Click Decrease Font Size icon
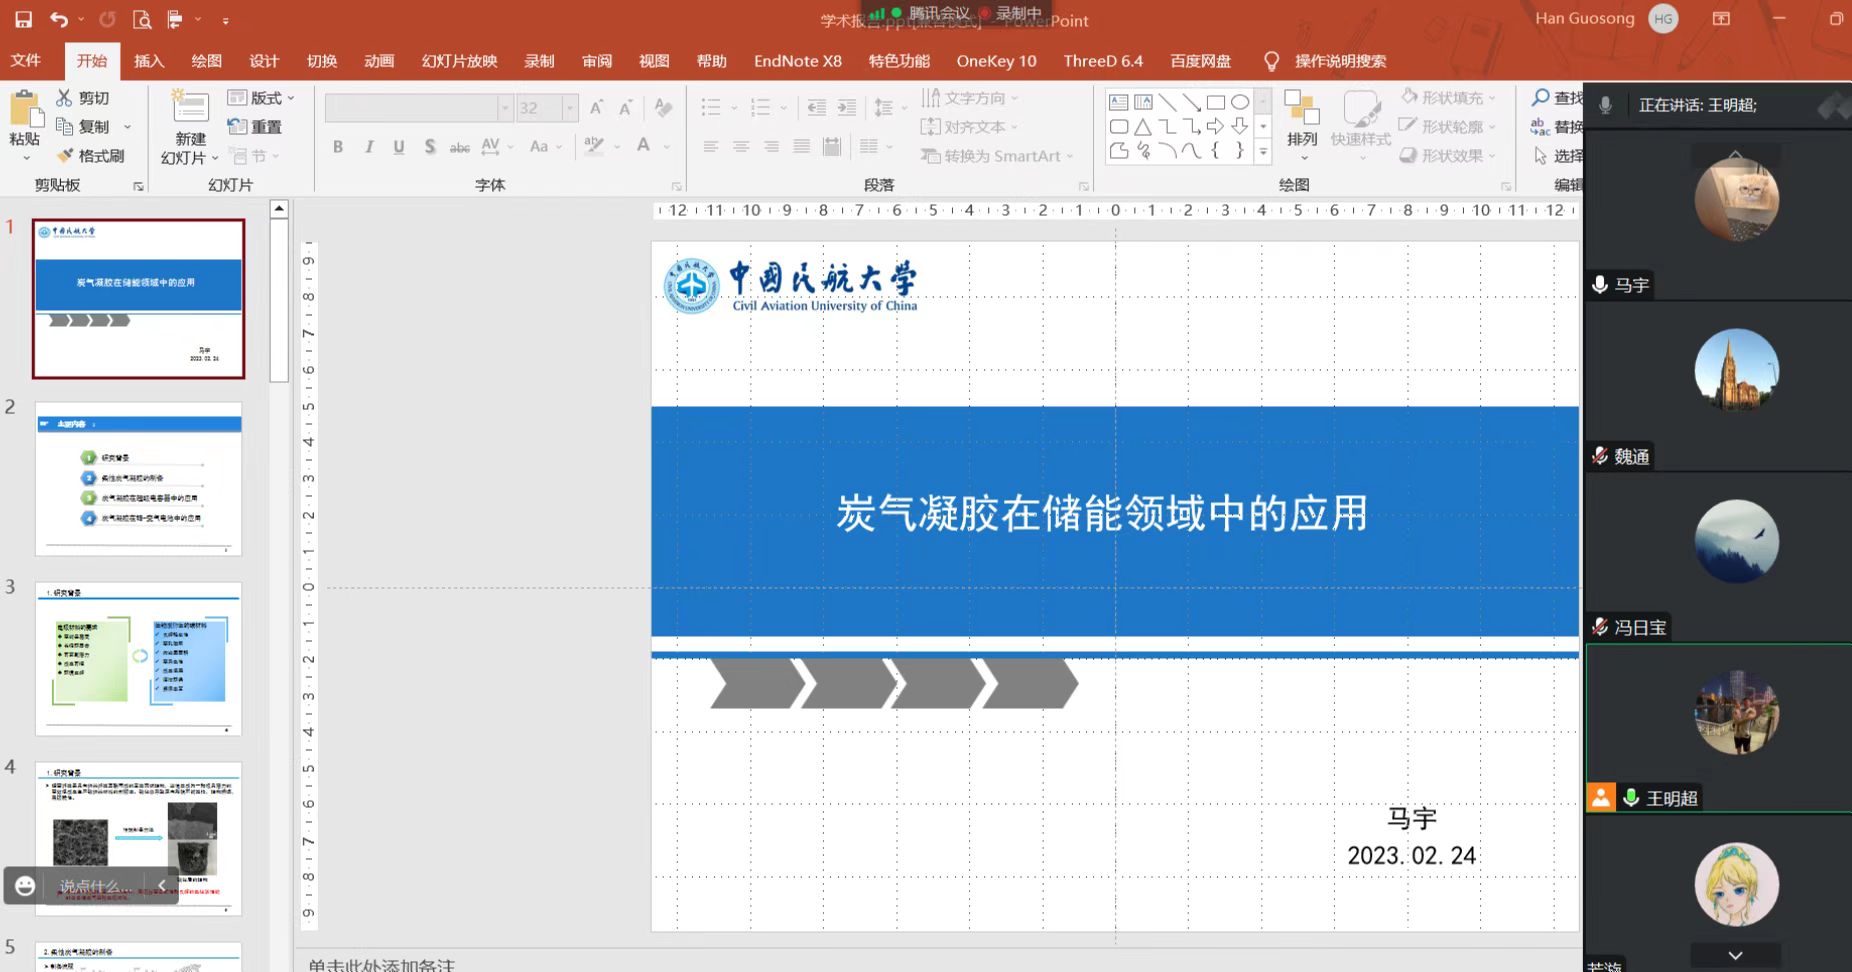Screen dimensions: 1852x972 point(626,107)
